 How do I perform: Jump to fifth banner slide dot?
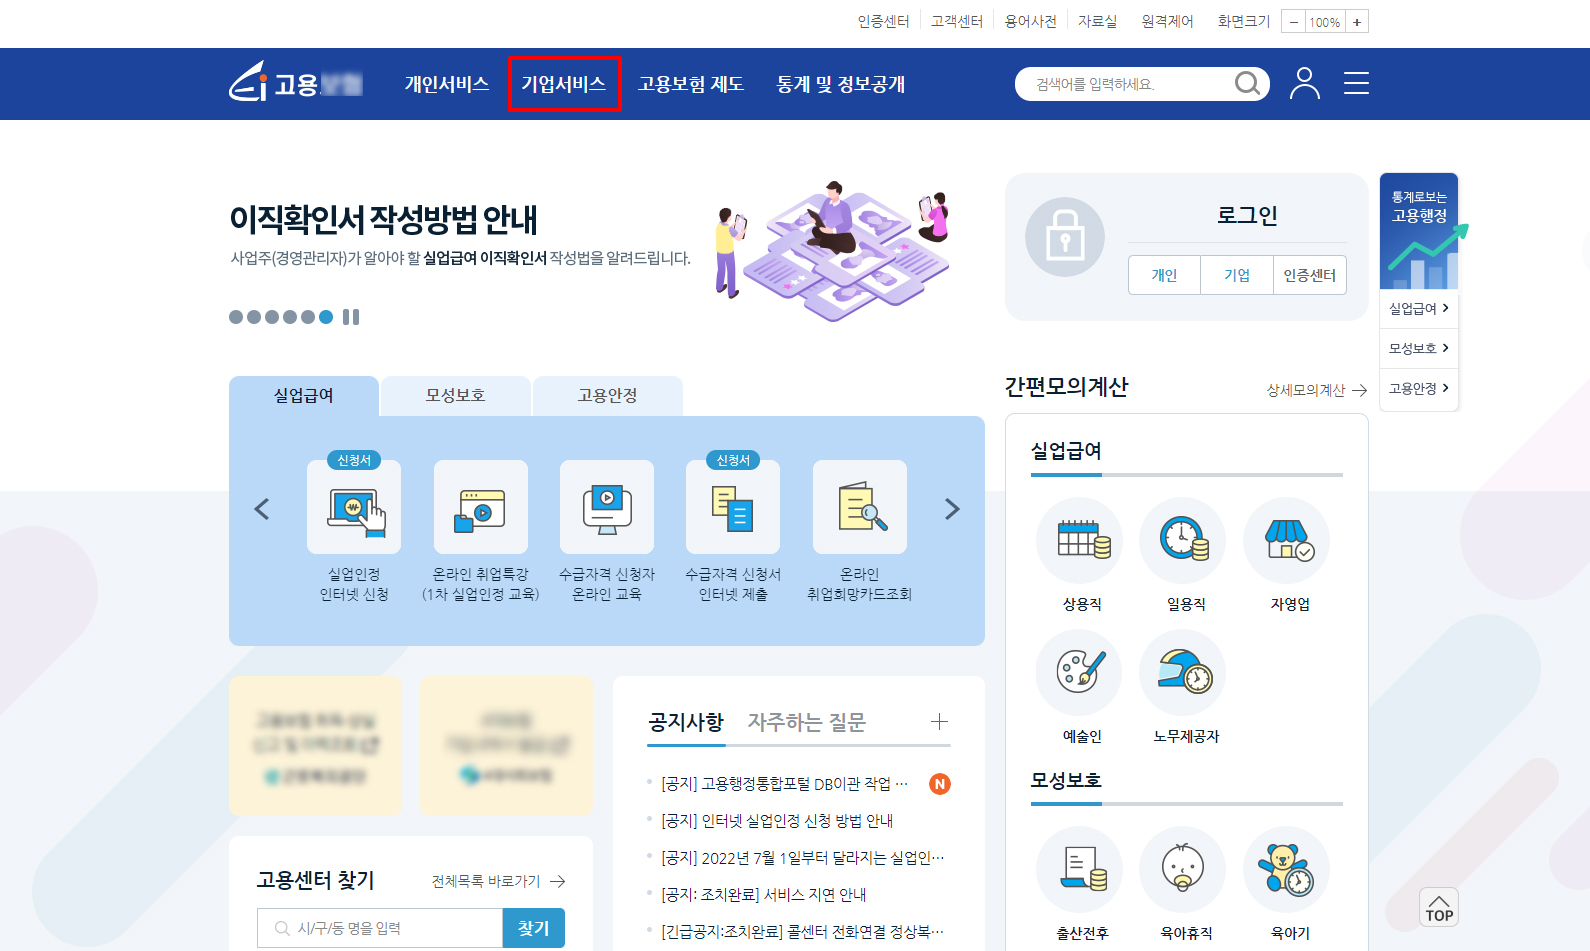click(x=308, y=317)
